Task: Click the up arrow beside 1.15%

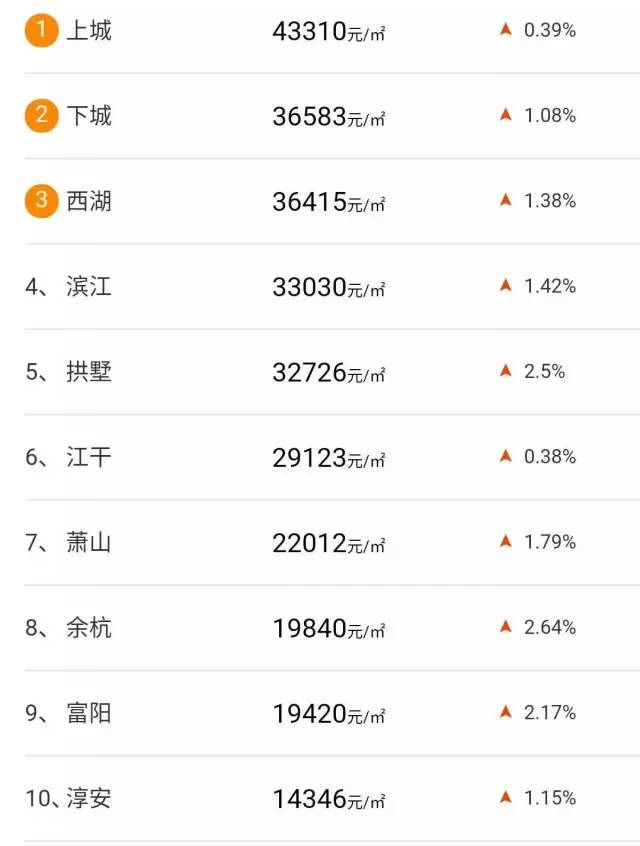Action: coord(506,798)
